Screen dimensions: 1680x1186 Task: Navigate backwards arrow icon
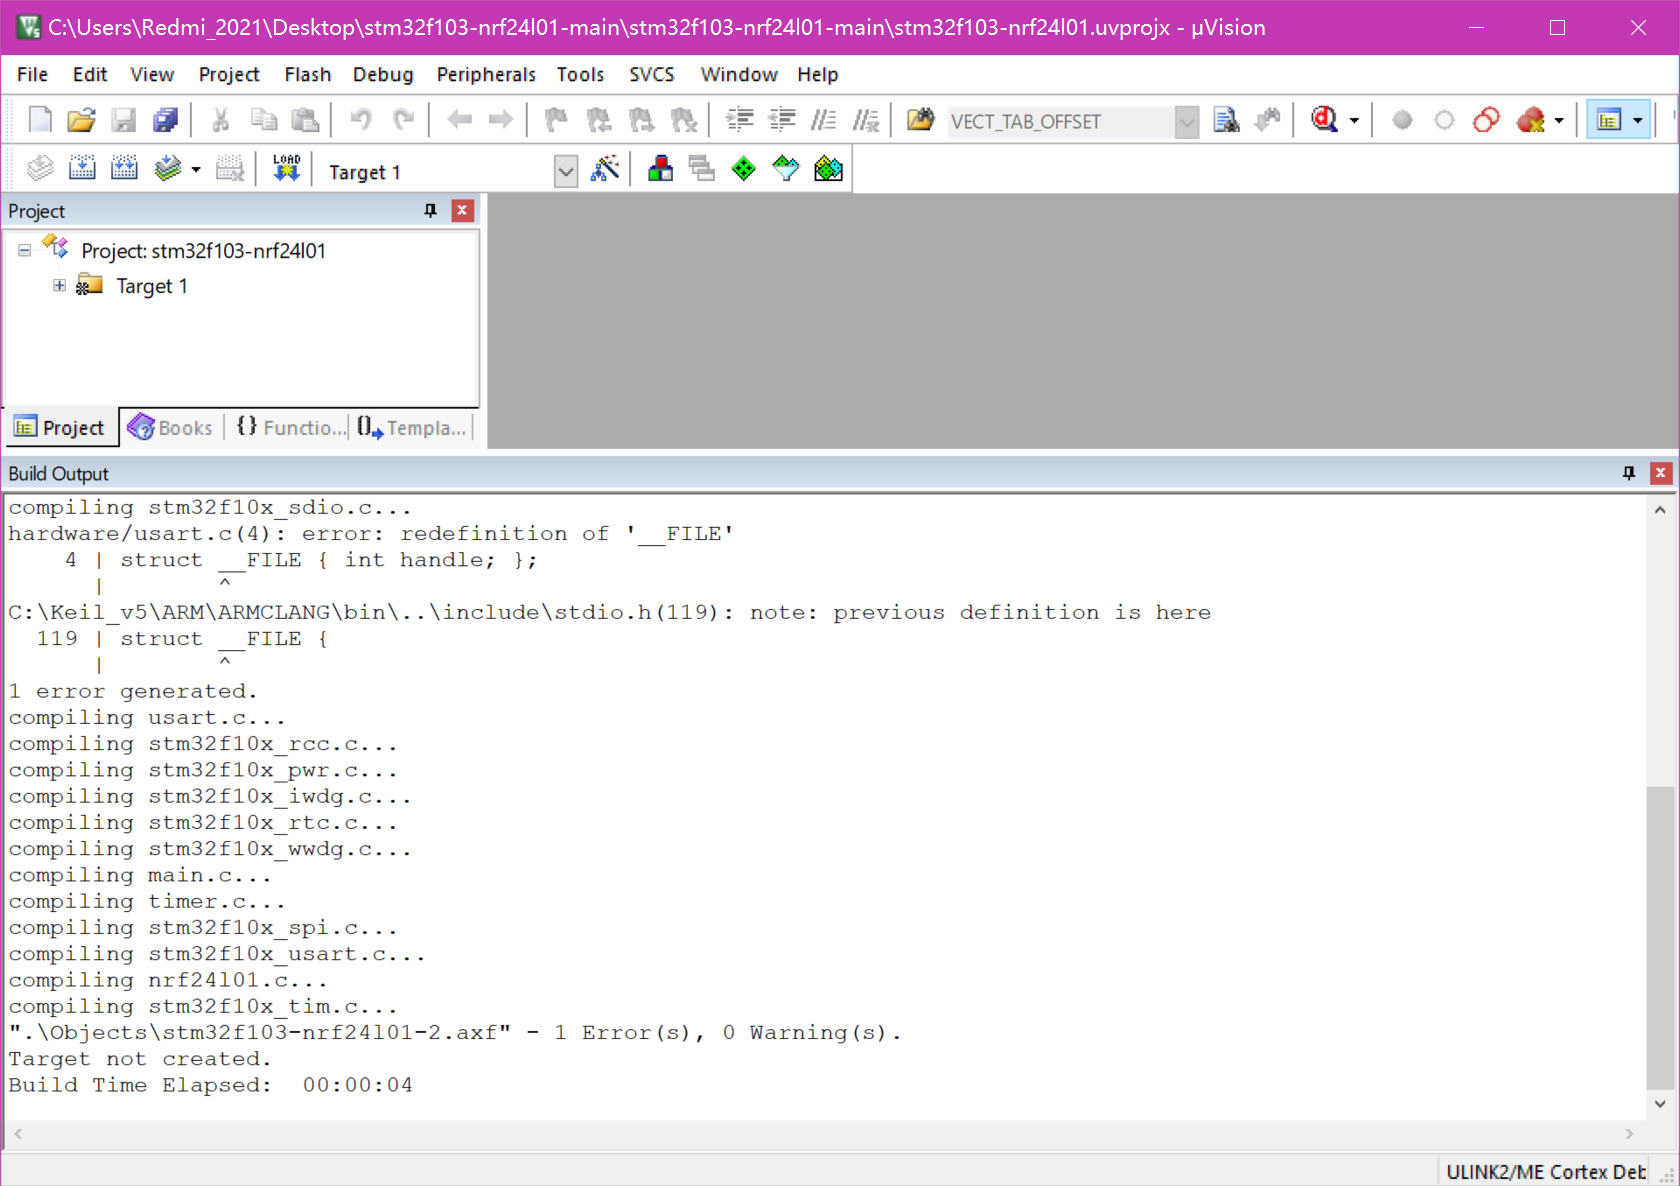pyautogui.click(x=459, y=120)
